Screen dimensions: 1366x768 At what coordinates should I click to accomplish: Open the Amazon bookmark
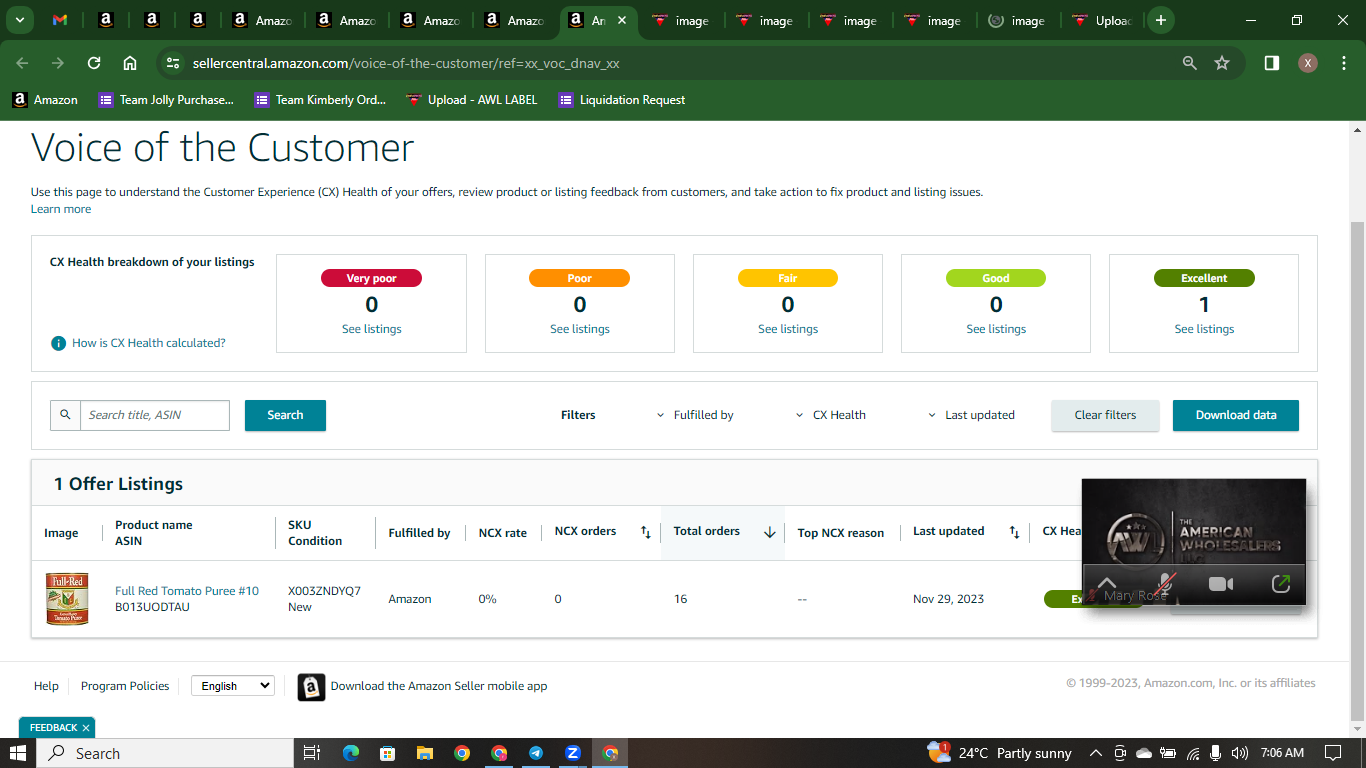pyautogui.click(x=45, y=100)
